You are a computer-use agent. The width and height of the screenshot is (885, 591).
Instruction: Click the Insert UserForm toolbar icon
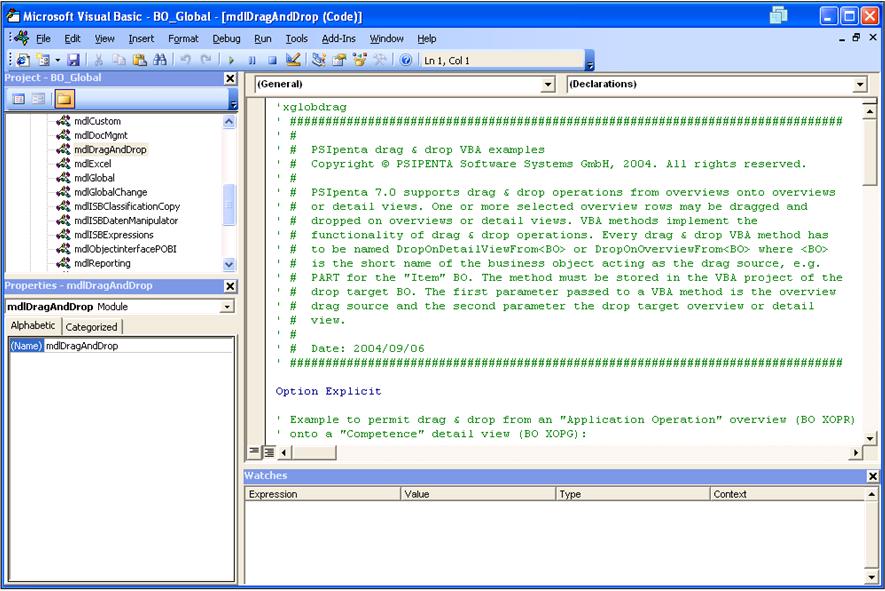click(43, 60)
